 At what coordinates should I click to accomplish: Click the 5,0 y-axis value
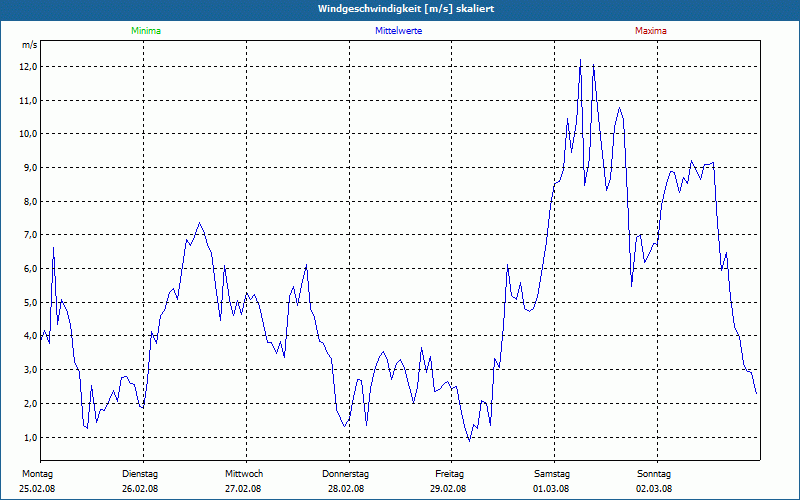(30, 303)
